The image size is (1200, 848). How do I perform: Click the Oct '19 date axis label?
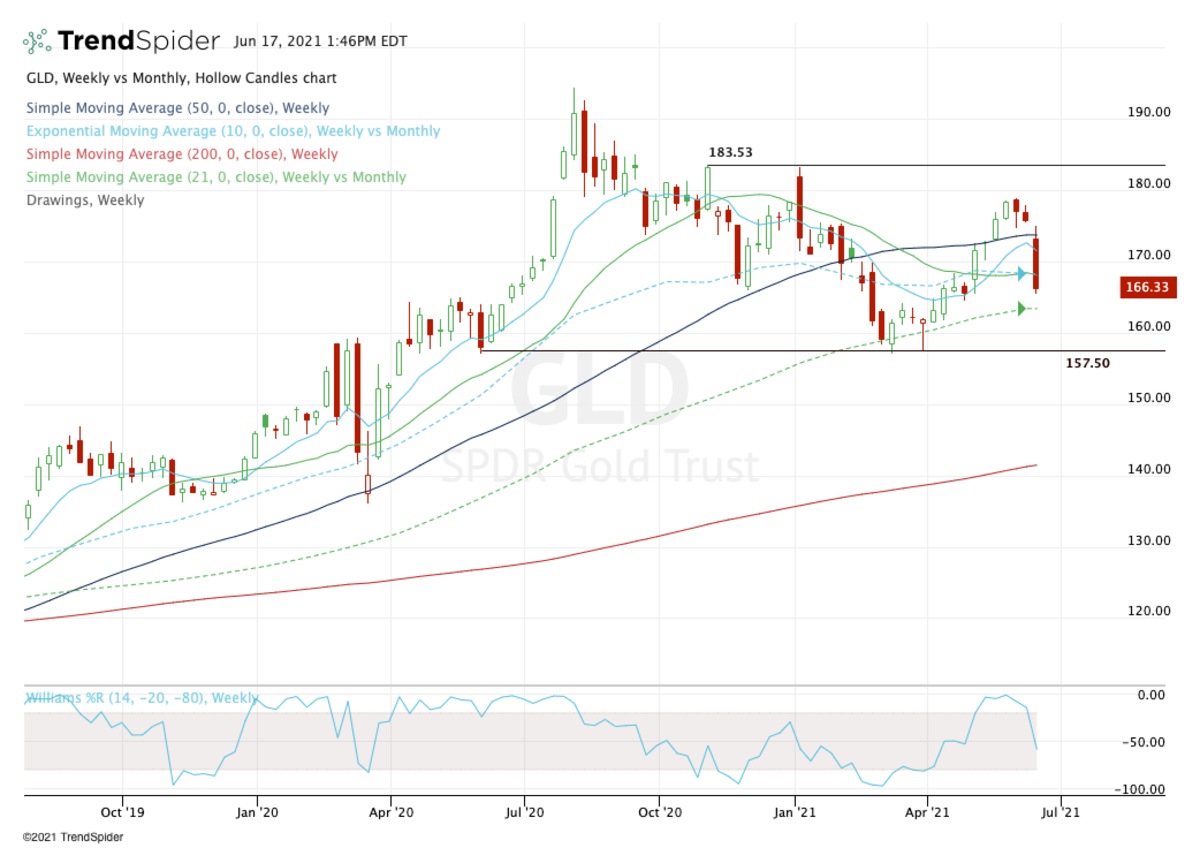pyautogui.click(x=121, y=812)
